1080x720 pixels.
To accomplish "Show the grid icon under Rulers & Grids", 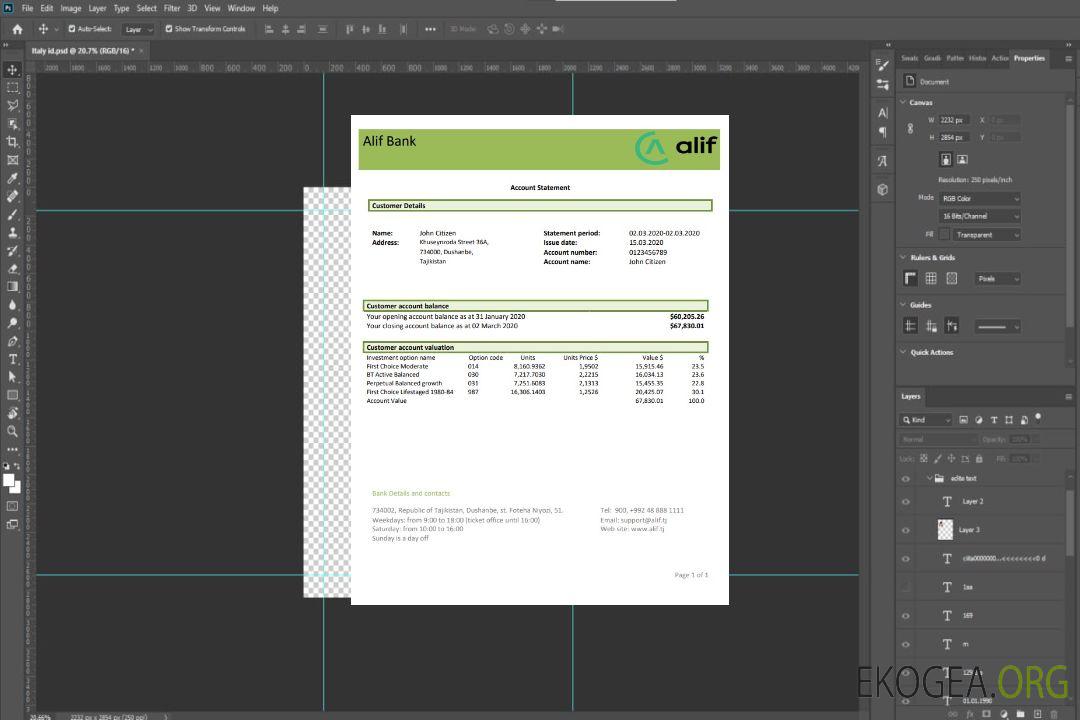I will [931, 279].
